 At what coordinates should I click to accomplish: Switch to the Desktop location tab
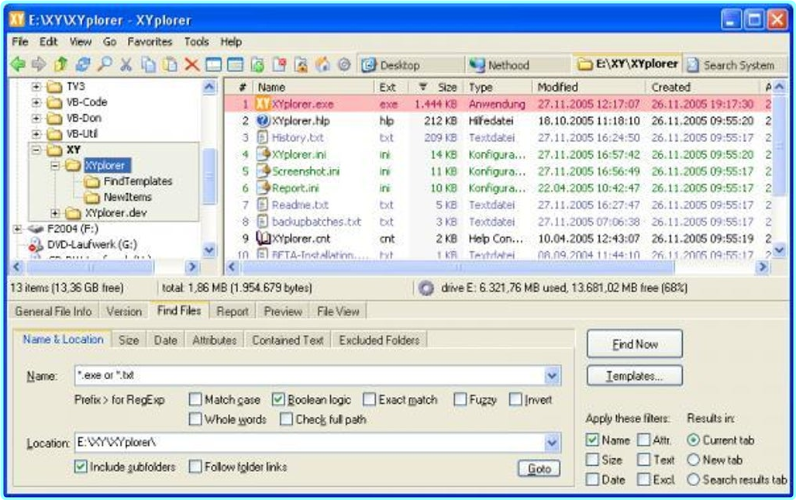(411, 65)
